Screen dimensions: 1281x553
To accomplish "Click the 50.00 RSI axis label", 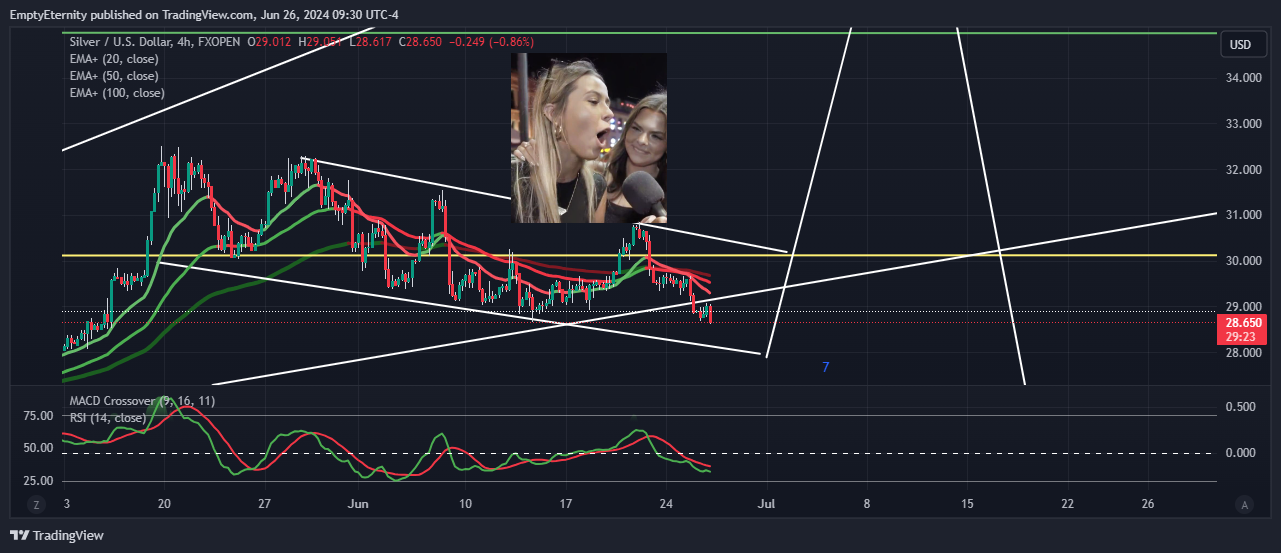I will click(38, 448).
